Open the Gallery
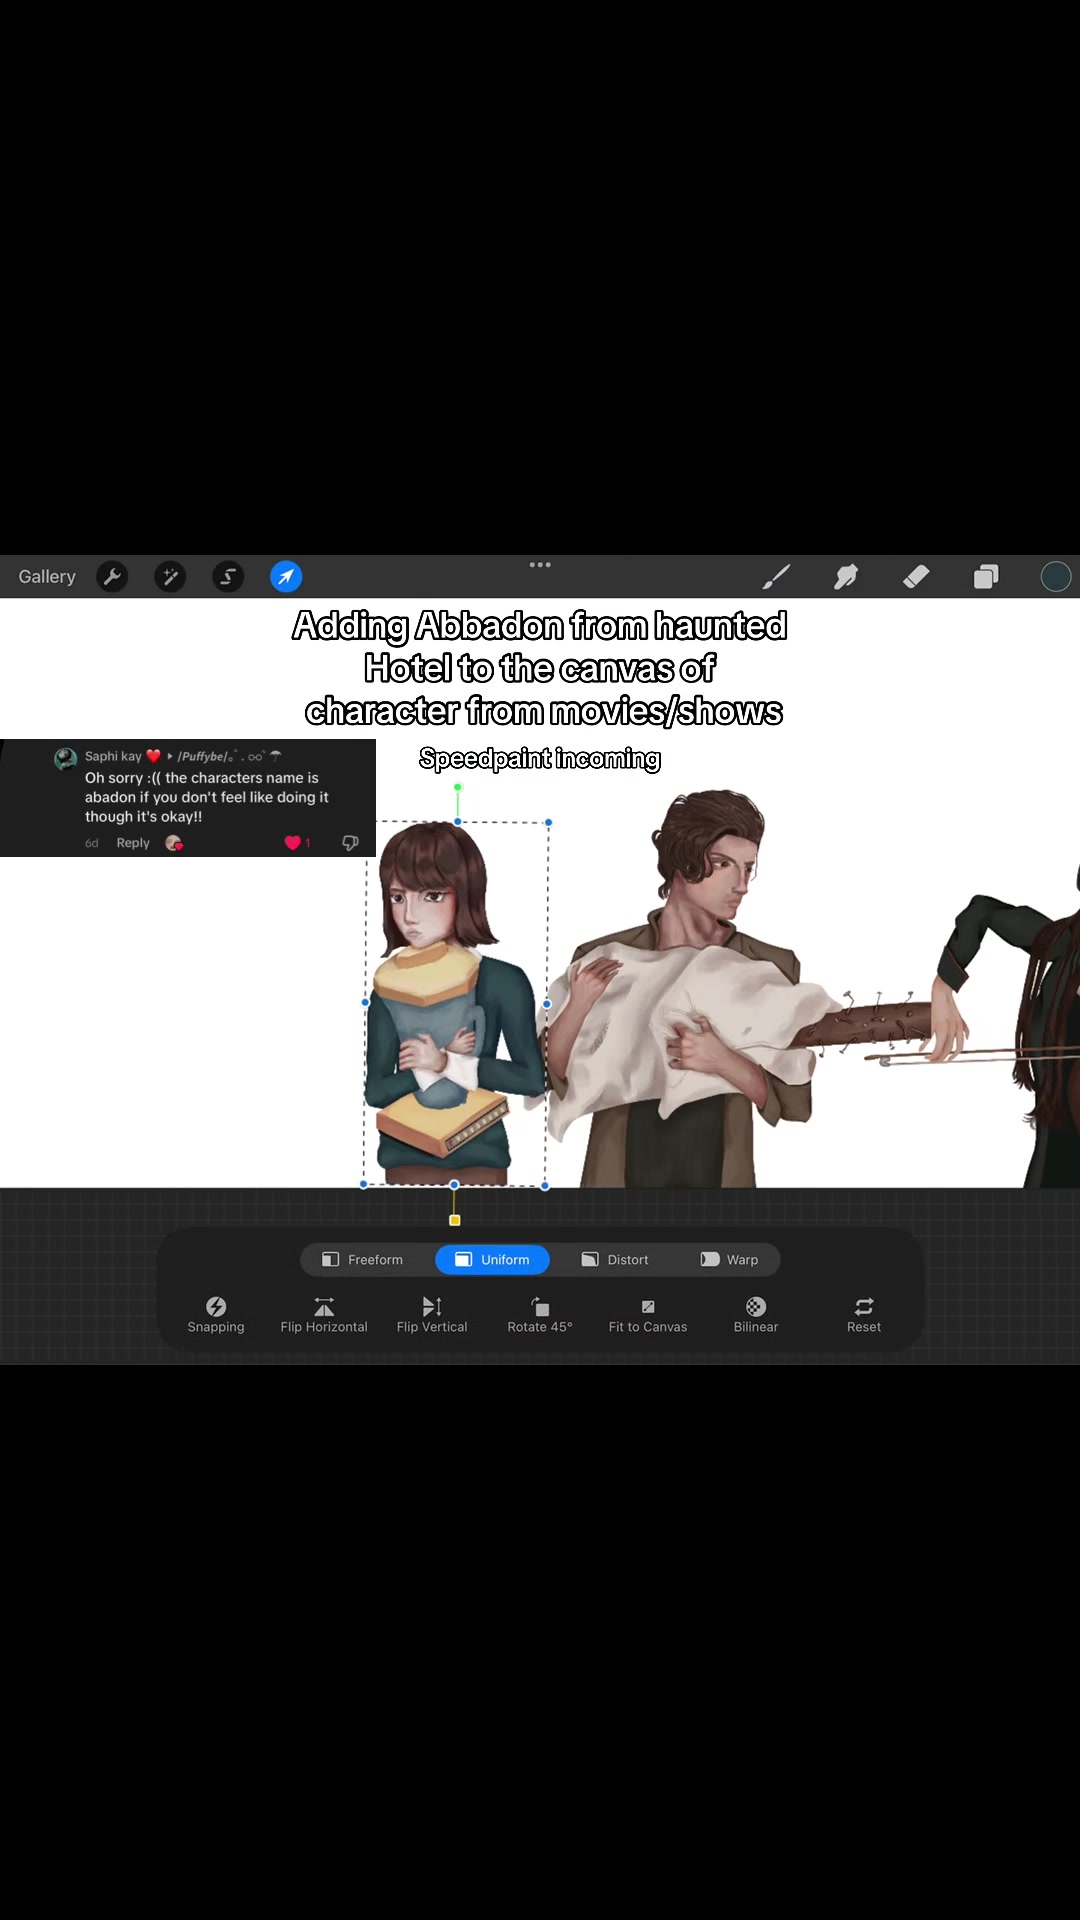 (47, 577)
